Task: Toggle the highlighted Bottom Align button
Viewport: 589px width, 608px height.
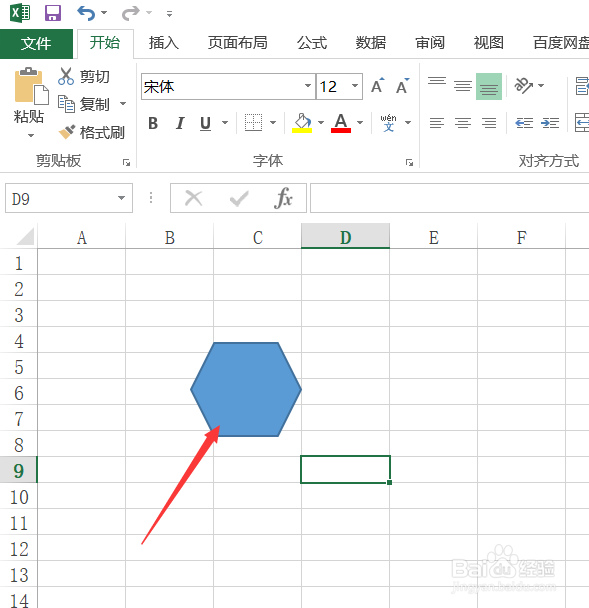Action: coord(489,86)
